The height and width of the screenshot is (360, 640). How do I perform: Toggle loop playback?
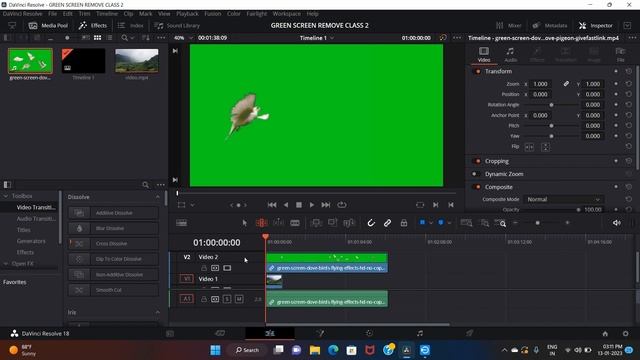click(342, 204)
